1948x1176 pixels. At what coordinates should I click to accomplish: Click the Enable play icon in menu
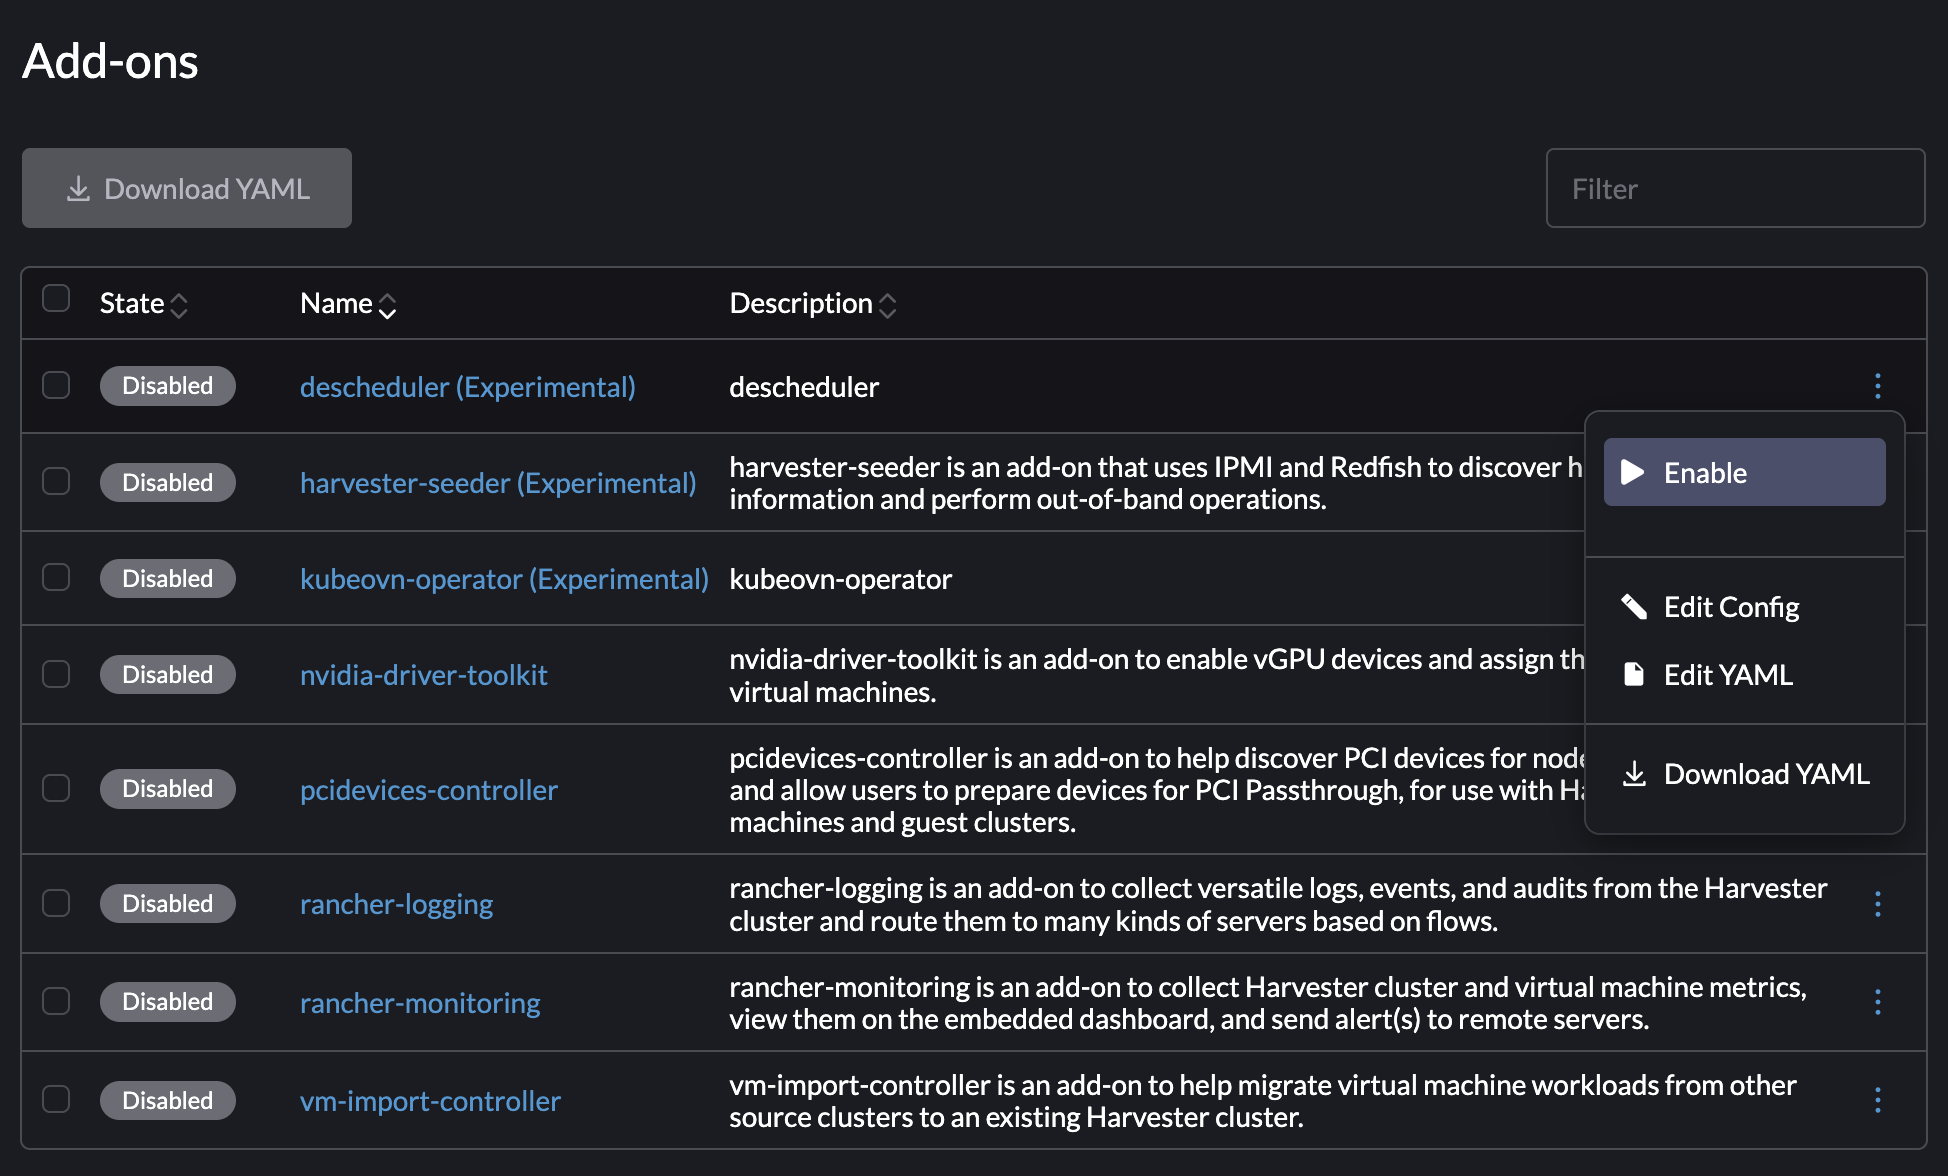pyautogui.click(x=1633, y=472)
